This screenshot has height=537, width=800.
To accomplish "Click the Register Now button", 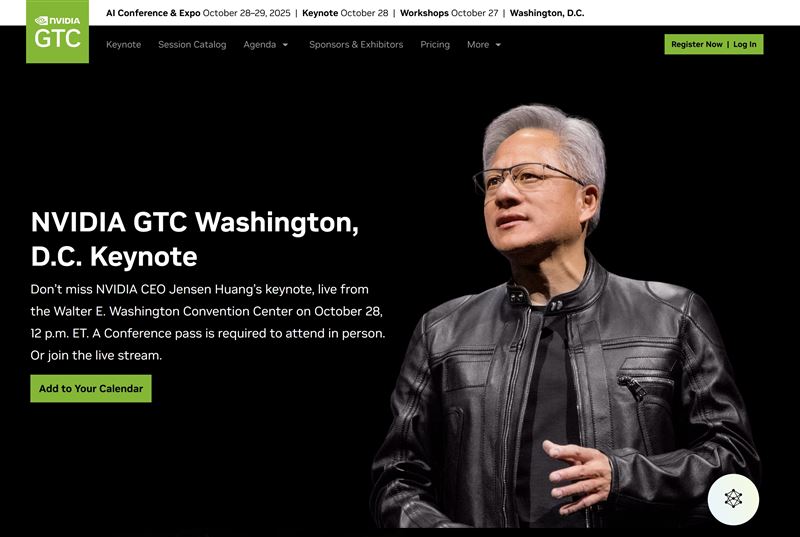I will point(696,44).
